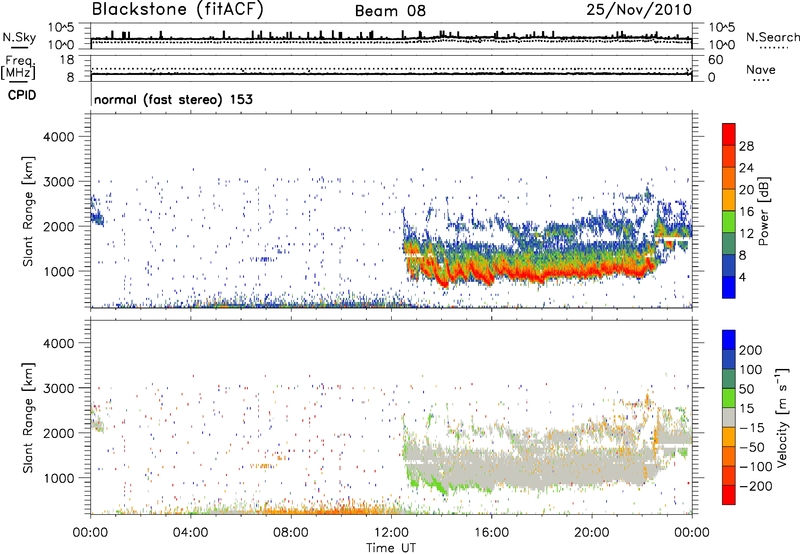
Task: Click the noise trace in the N.Sky panel
Action: pyautogui.click(x=391, y=39)
